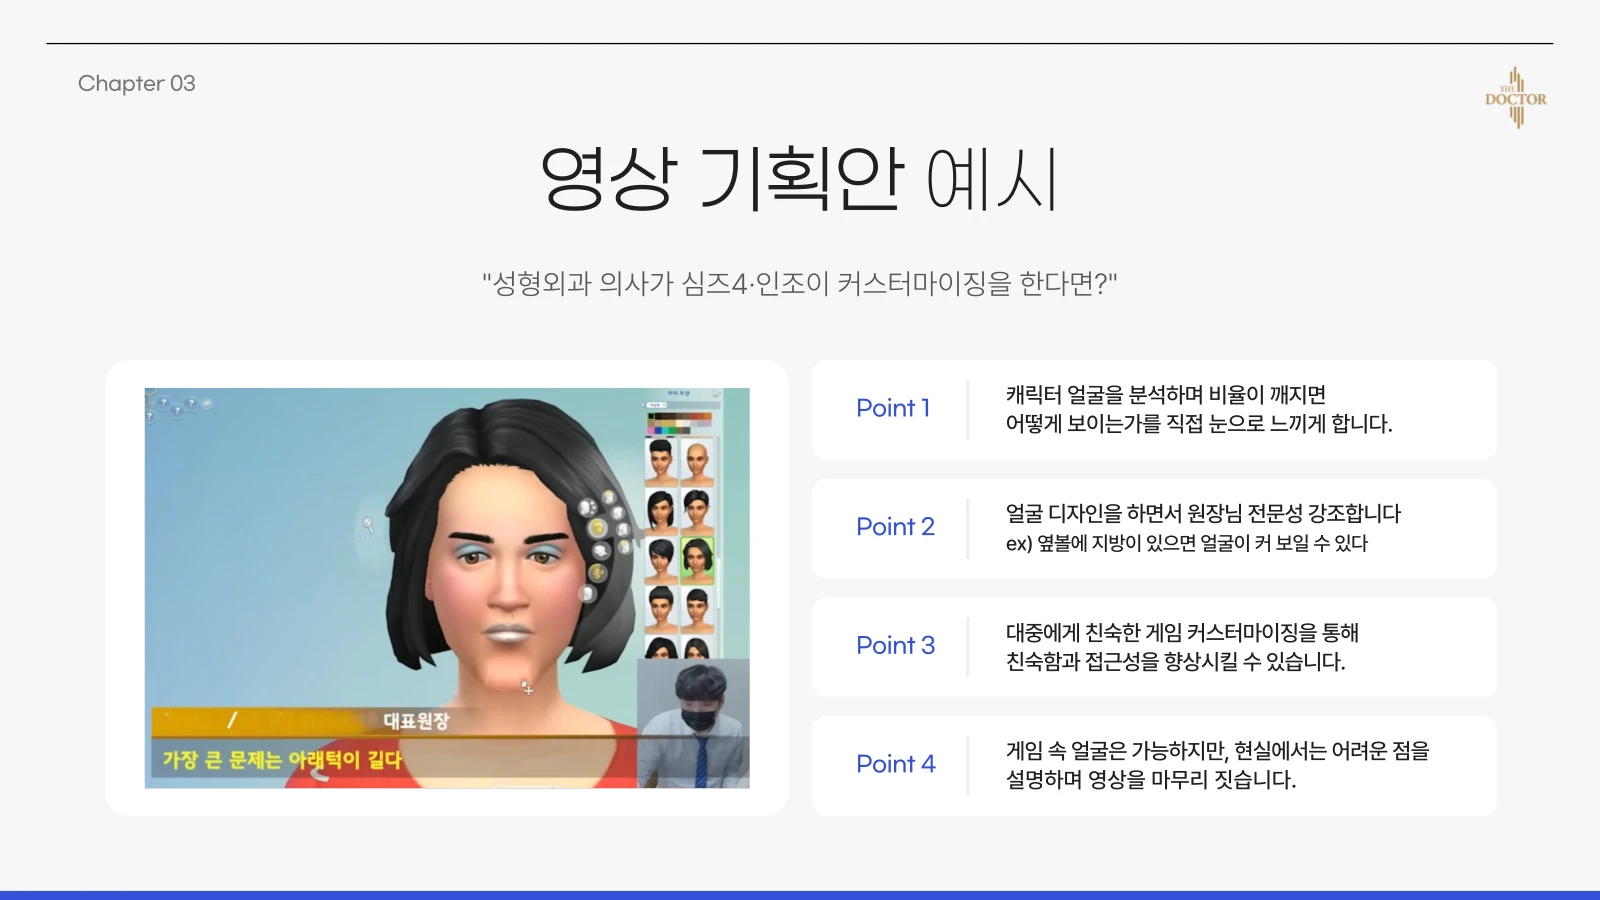1600x900 pixels.
Task: Click the text "어떻게 보이는가를 직접 눈으로 느끼게 합니다."
Action: click(1199, 424)
